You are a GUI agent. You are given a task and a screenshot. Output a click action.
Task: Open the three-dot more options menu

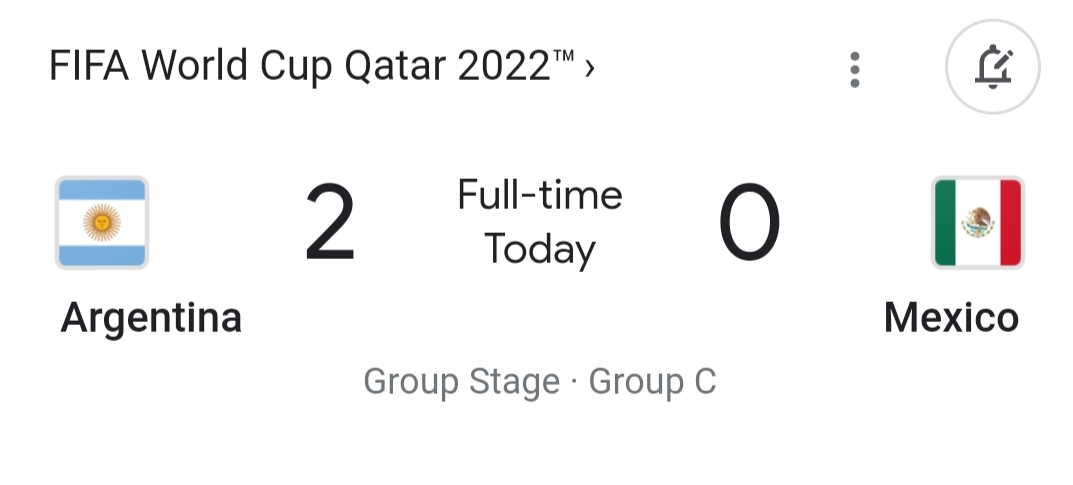click(x=854, y=69)
